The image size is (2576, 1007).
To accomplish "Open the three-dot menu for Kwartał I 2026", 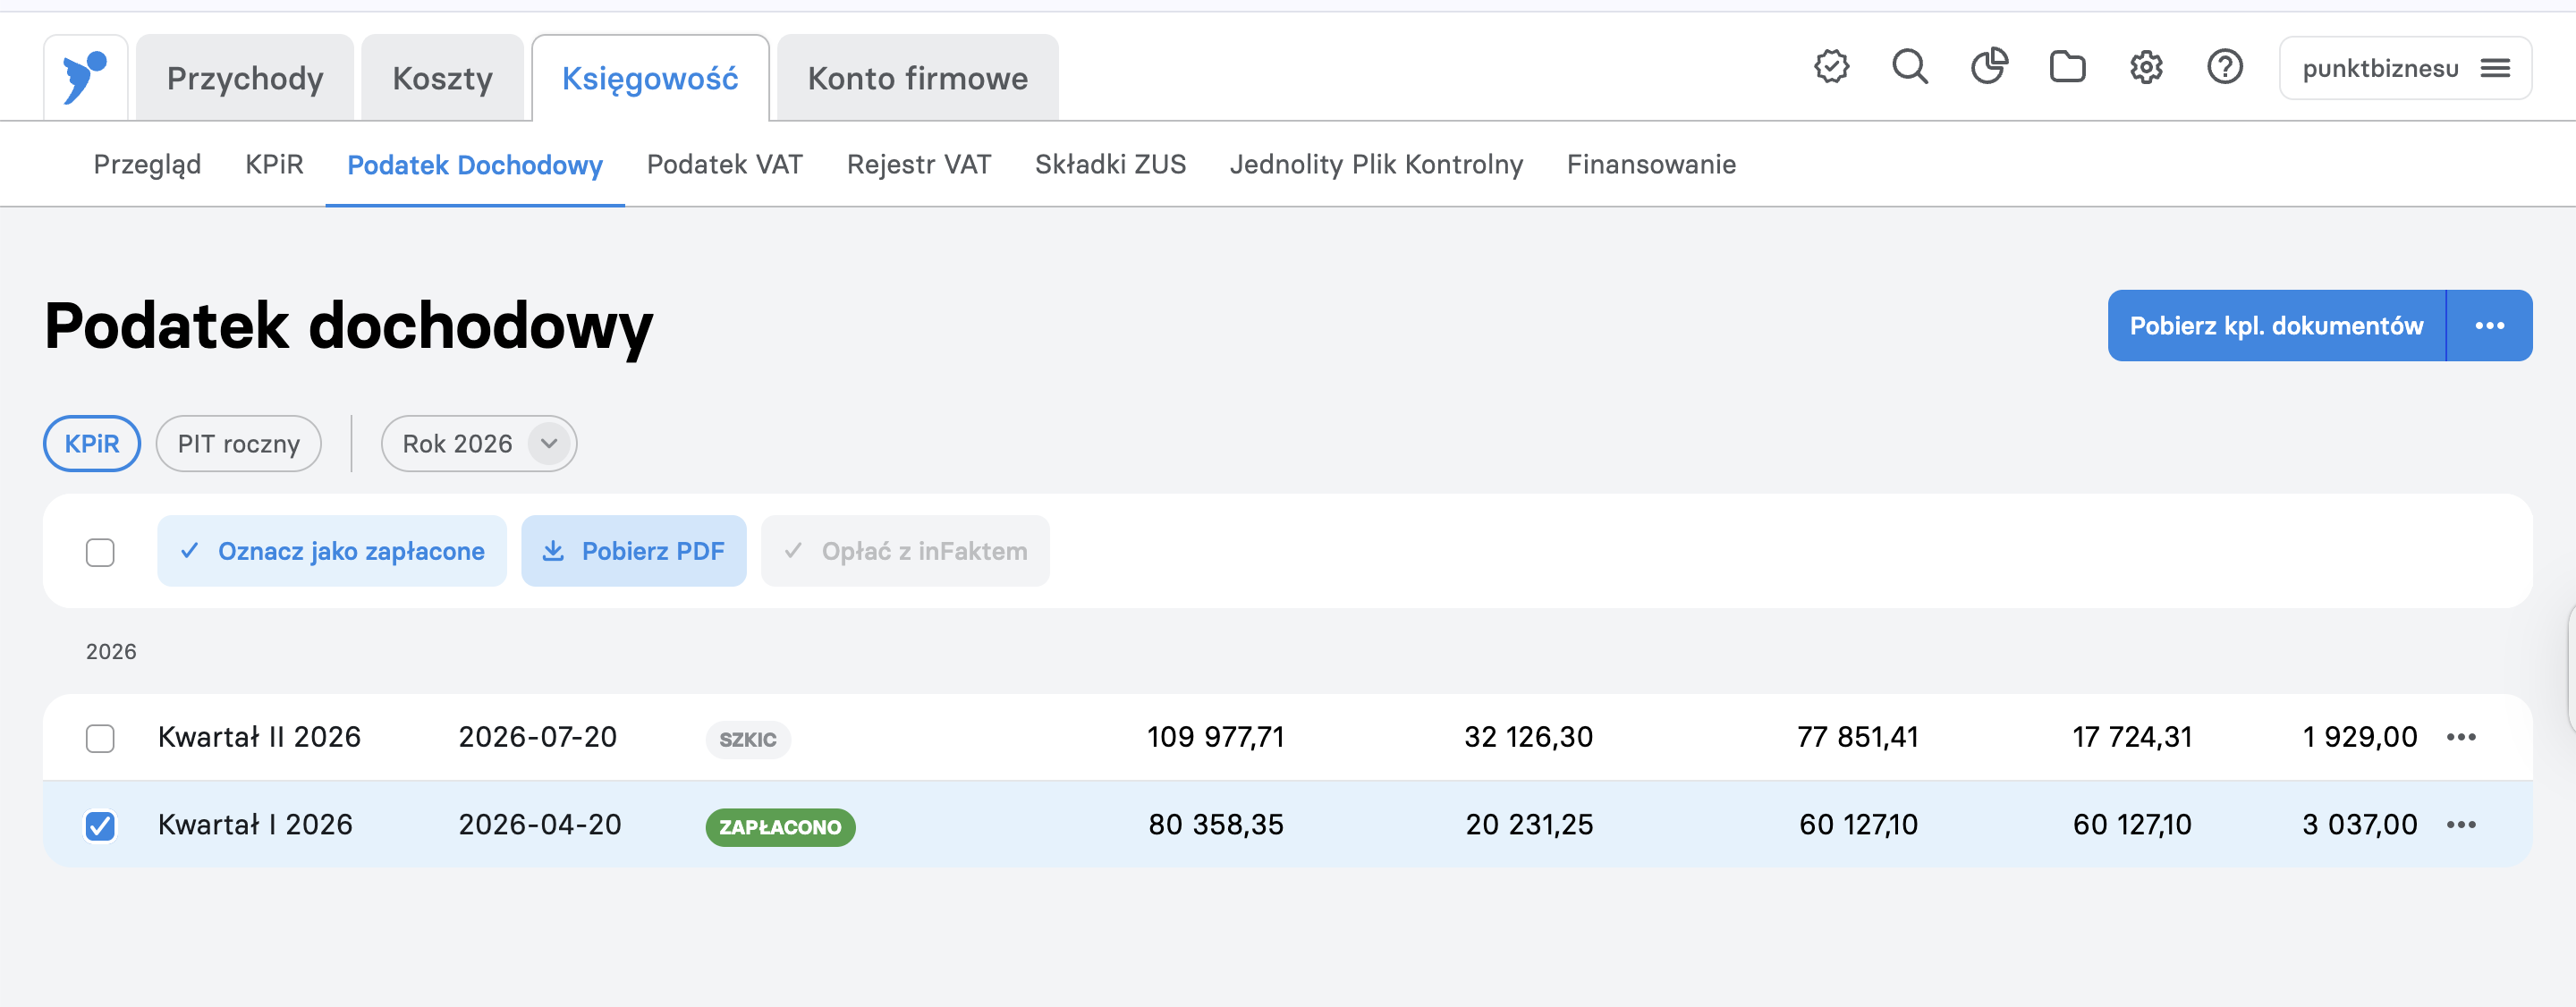I will pyautogui.click(x=2461, y=824).
